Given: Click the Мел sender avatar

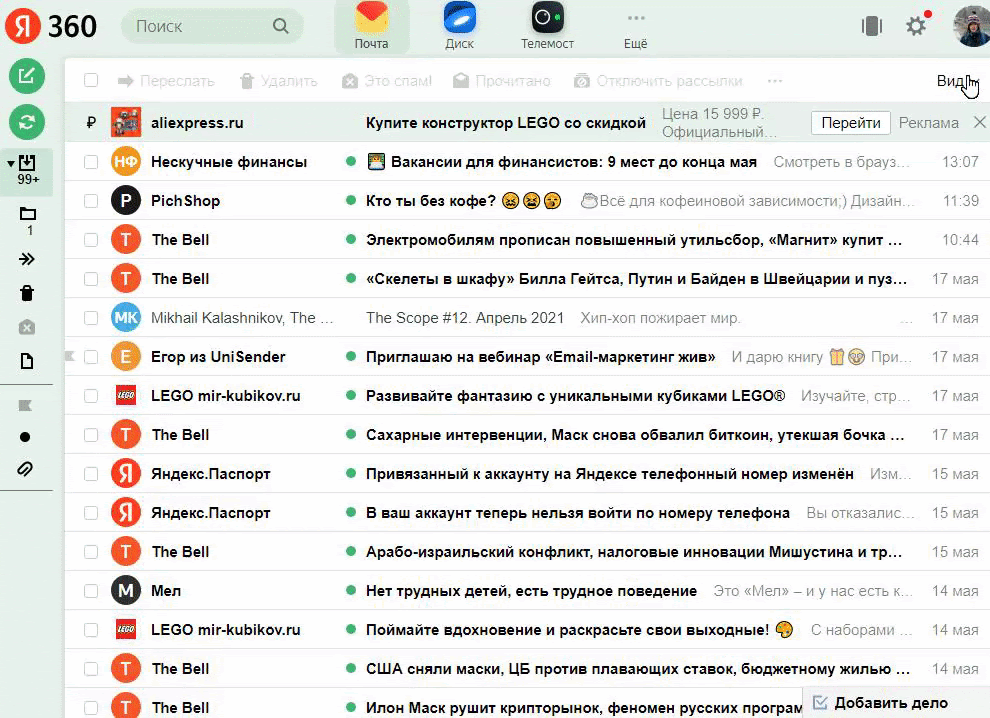Looking at the screenshot, I should 126,590.
